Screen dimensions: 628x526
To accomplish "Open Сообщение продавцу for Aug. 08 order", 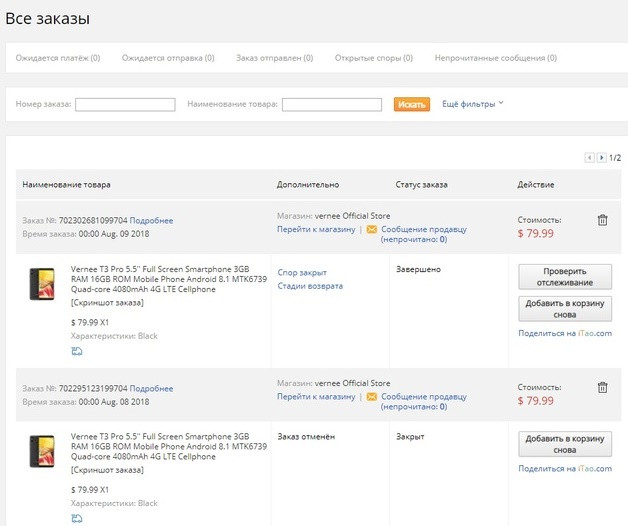I will click(x=424, y=401).
